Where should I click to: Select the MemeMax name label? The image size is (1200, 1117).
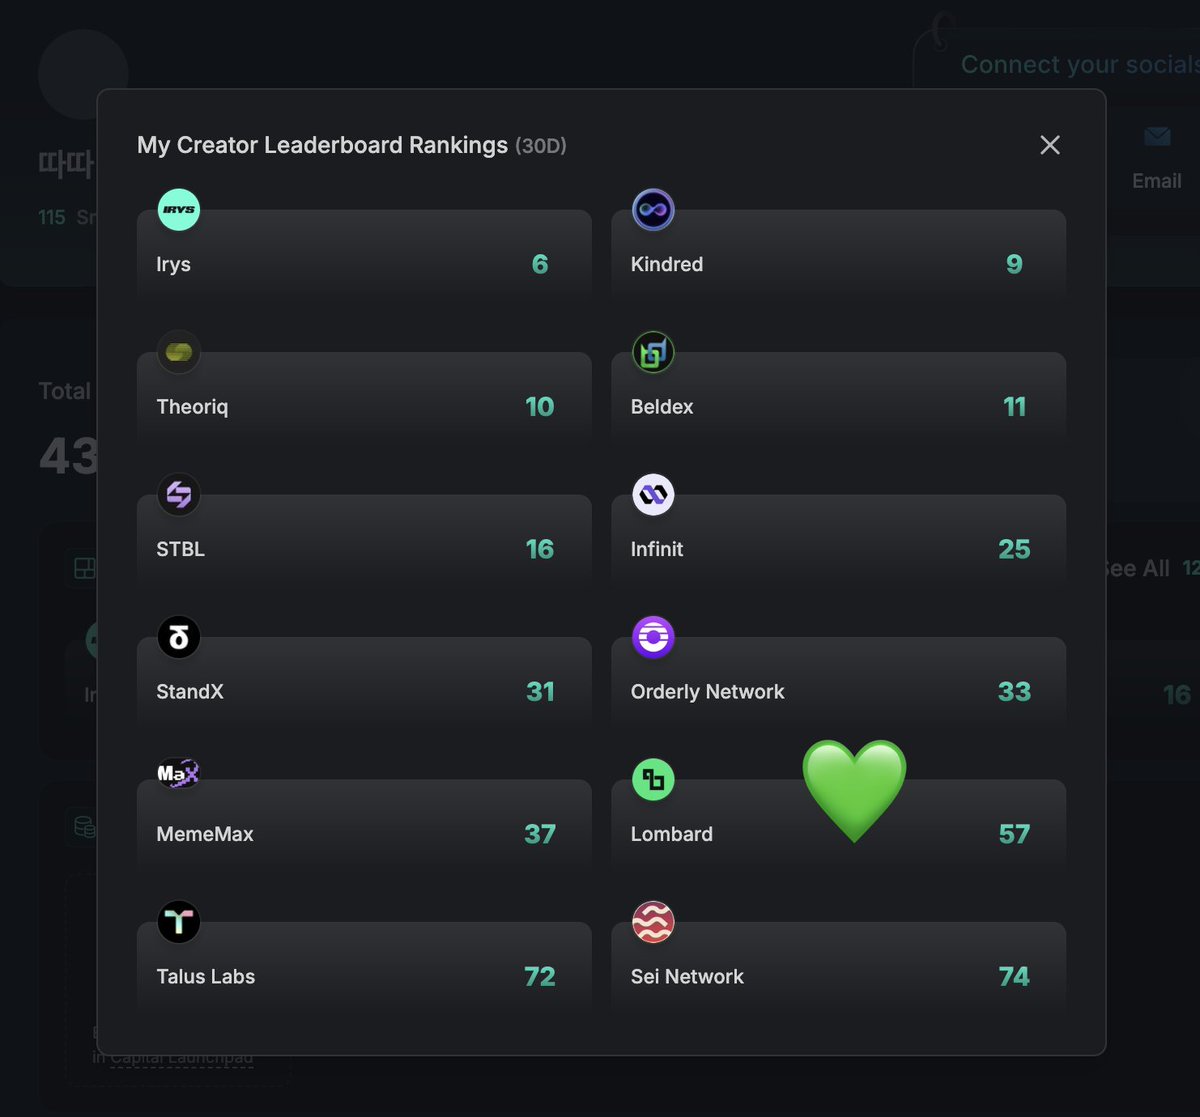[205, 834]
